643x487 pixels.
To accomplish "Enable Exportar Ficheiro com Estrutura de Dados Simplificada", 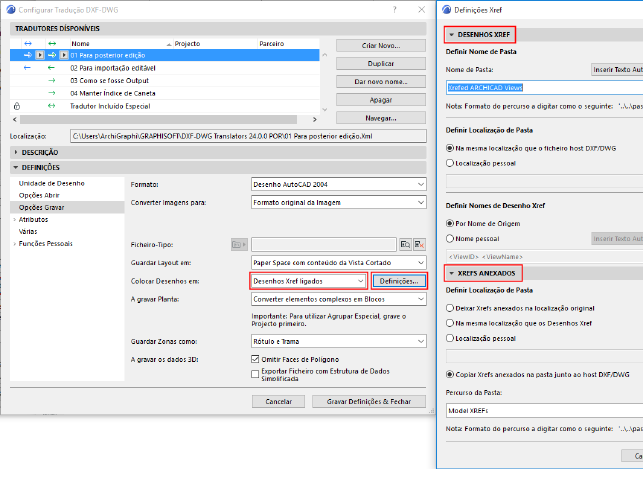I will pyautogui.click(x=255, y=374).
